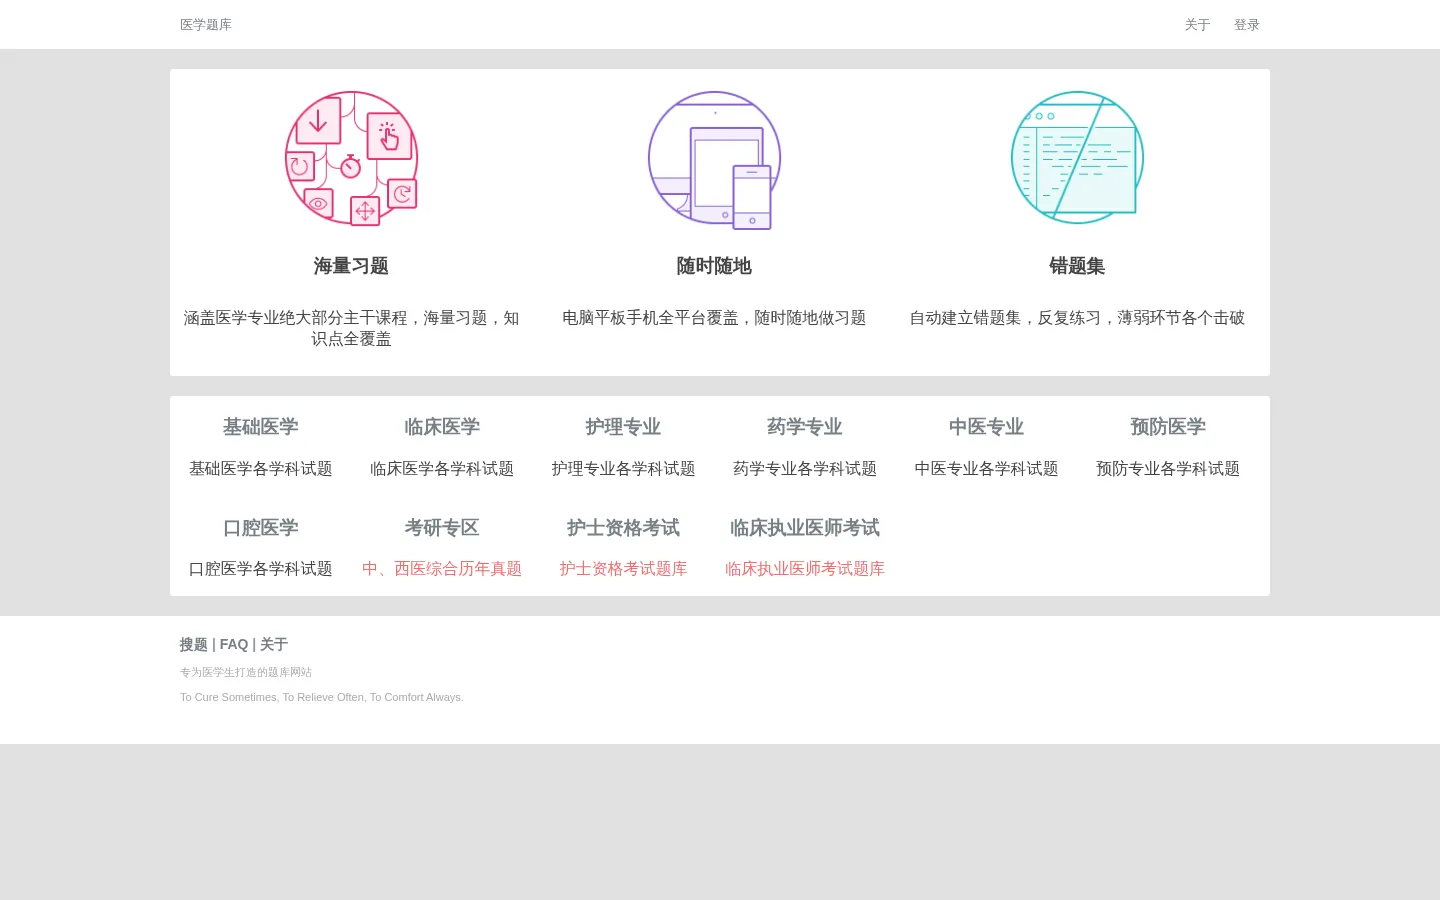Image resolution: width=1440 pixels, height=900 pixels.
Task: Click 口腔医学各学科试题 description
Action: [x=261, y=569]
